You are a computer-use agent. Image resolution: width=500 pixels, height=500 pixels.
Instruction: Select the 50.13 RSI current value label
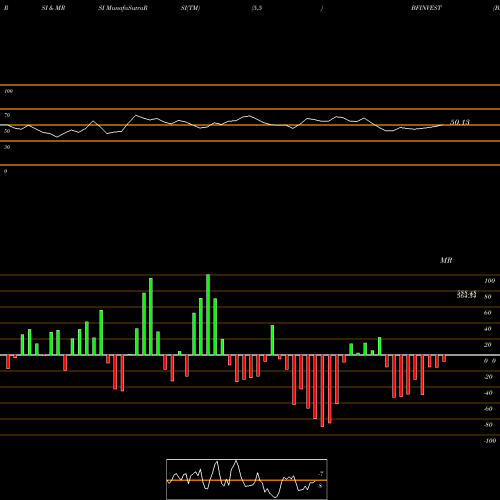pos(460,122)
